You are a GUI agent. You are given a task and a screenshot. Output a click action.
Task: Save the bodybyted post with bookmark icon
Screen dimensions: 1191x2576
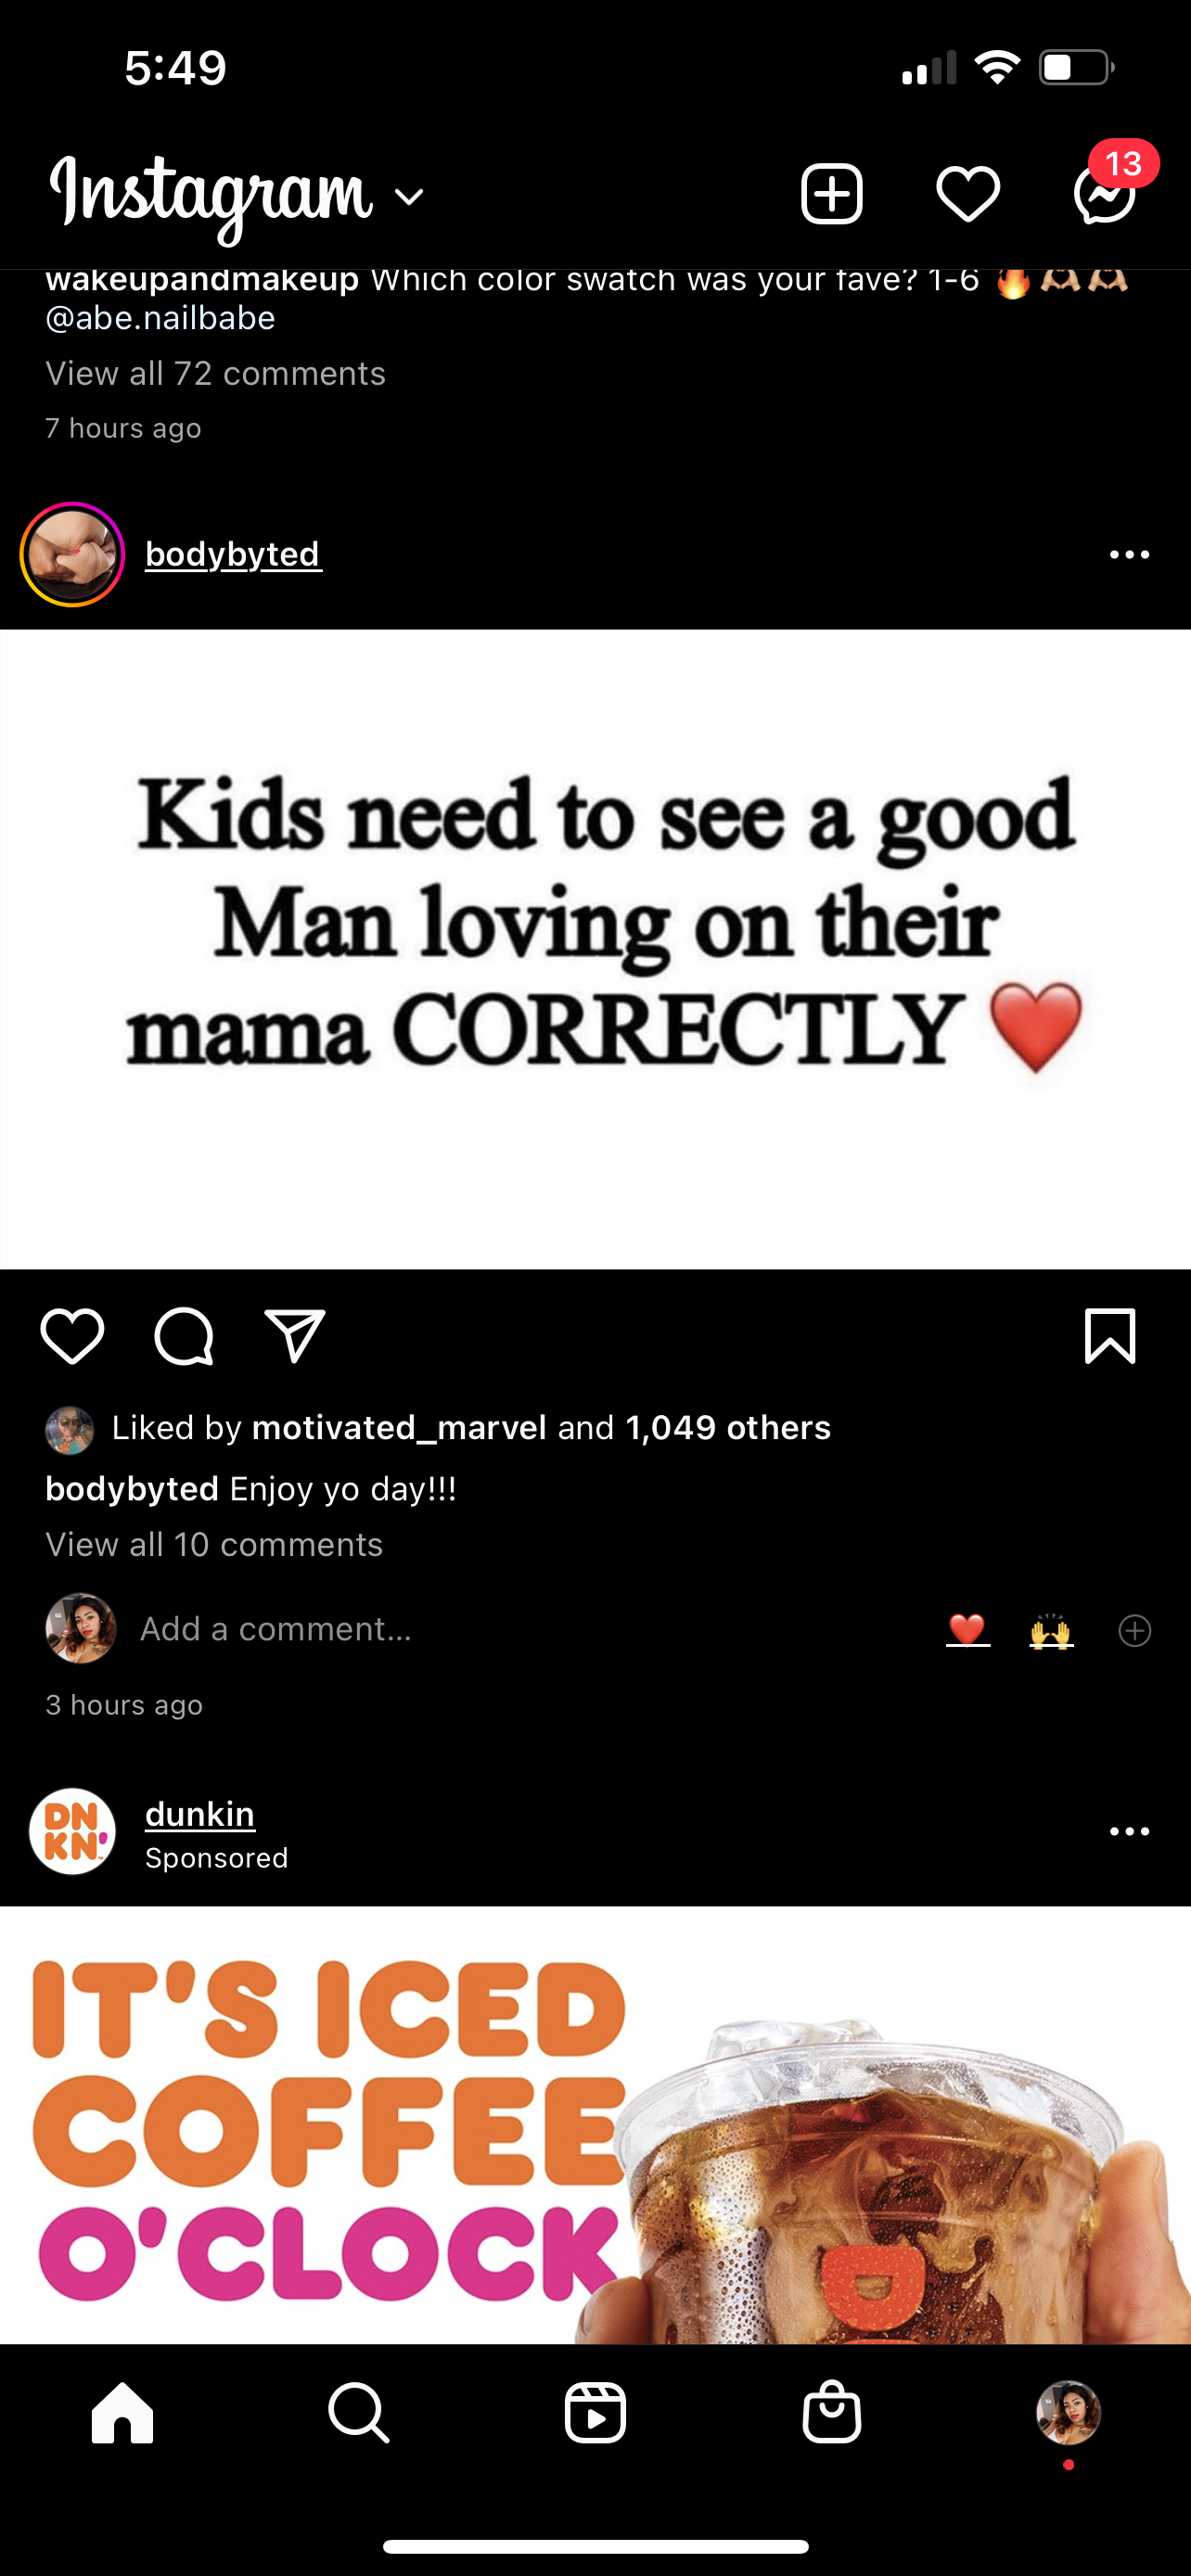coord(1110,1335)
